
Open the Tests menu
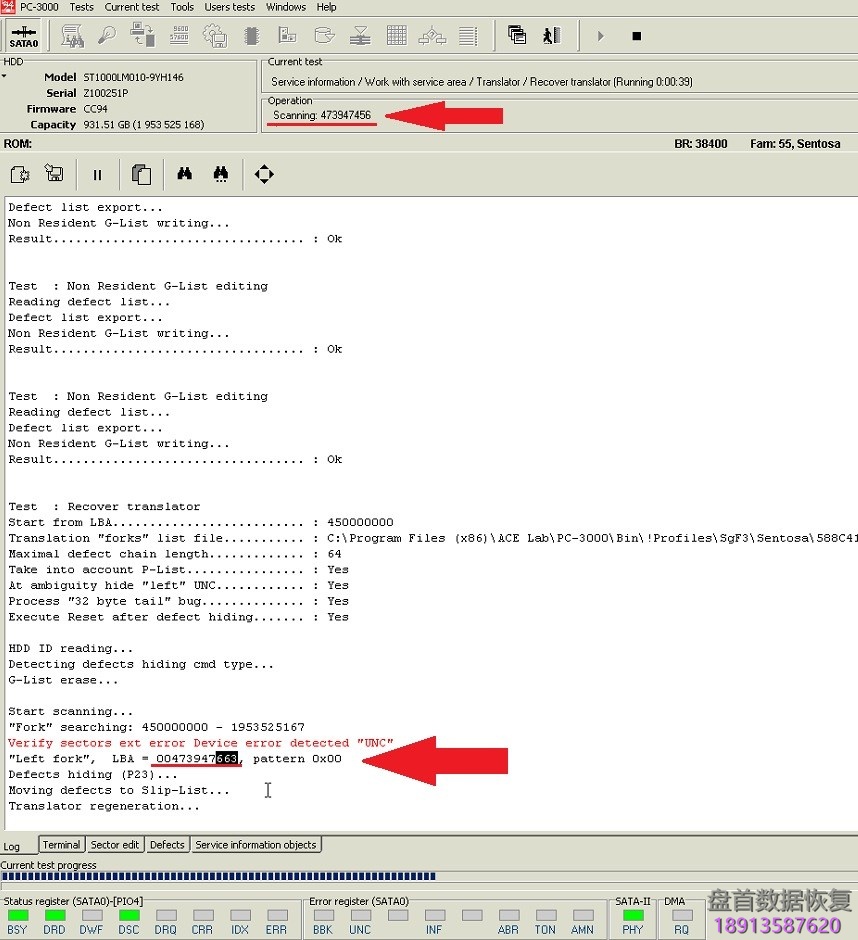coord(81,7)
